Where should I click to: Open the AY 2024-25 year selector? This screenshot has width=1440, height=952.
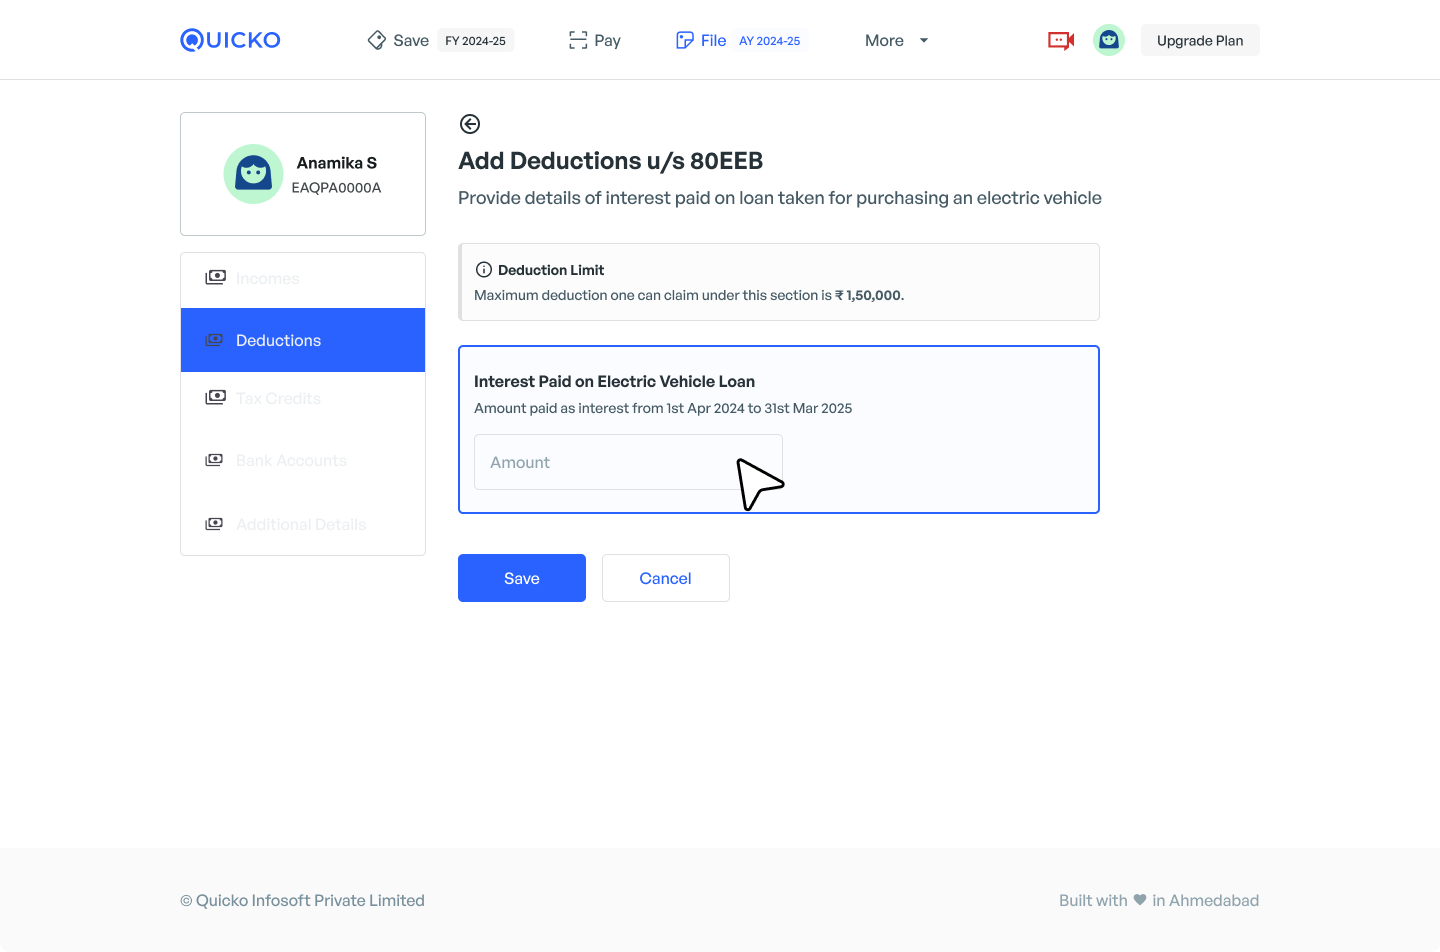[x=769, y=41]
